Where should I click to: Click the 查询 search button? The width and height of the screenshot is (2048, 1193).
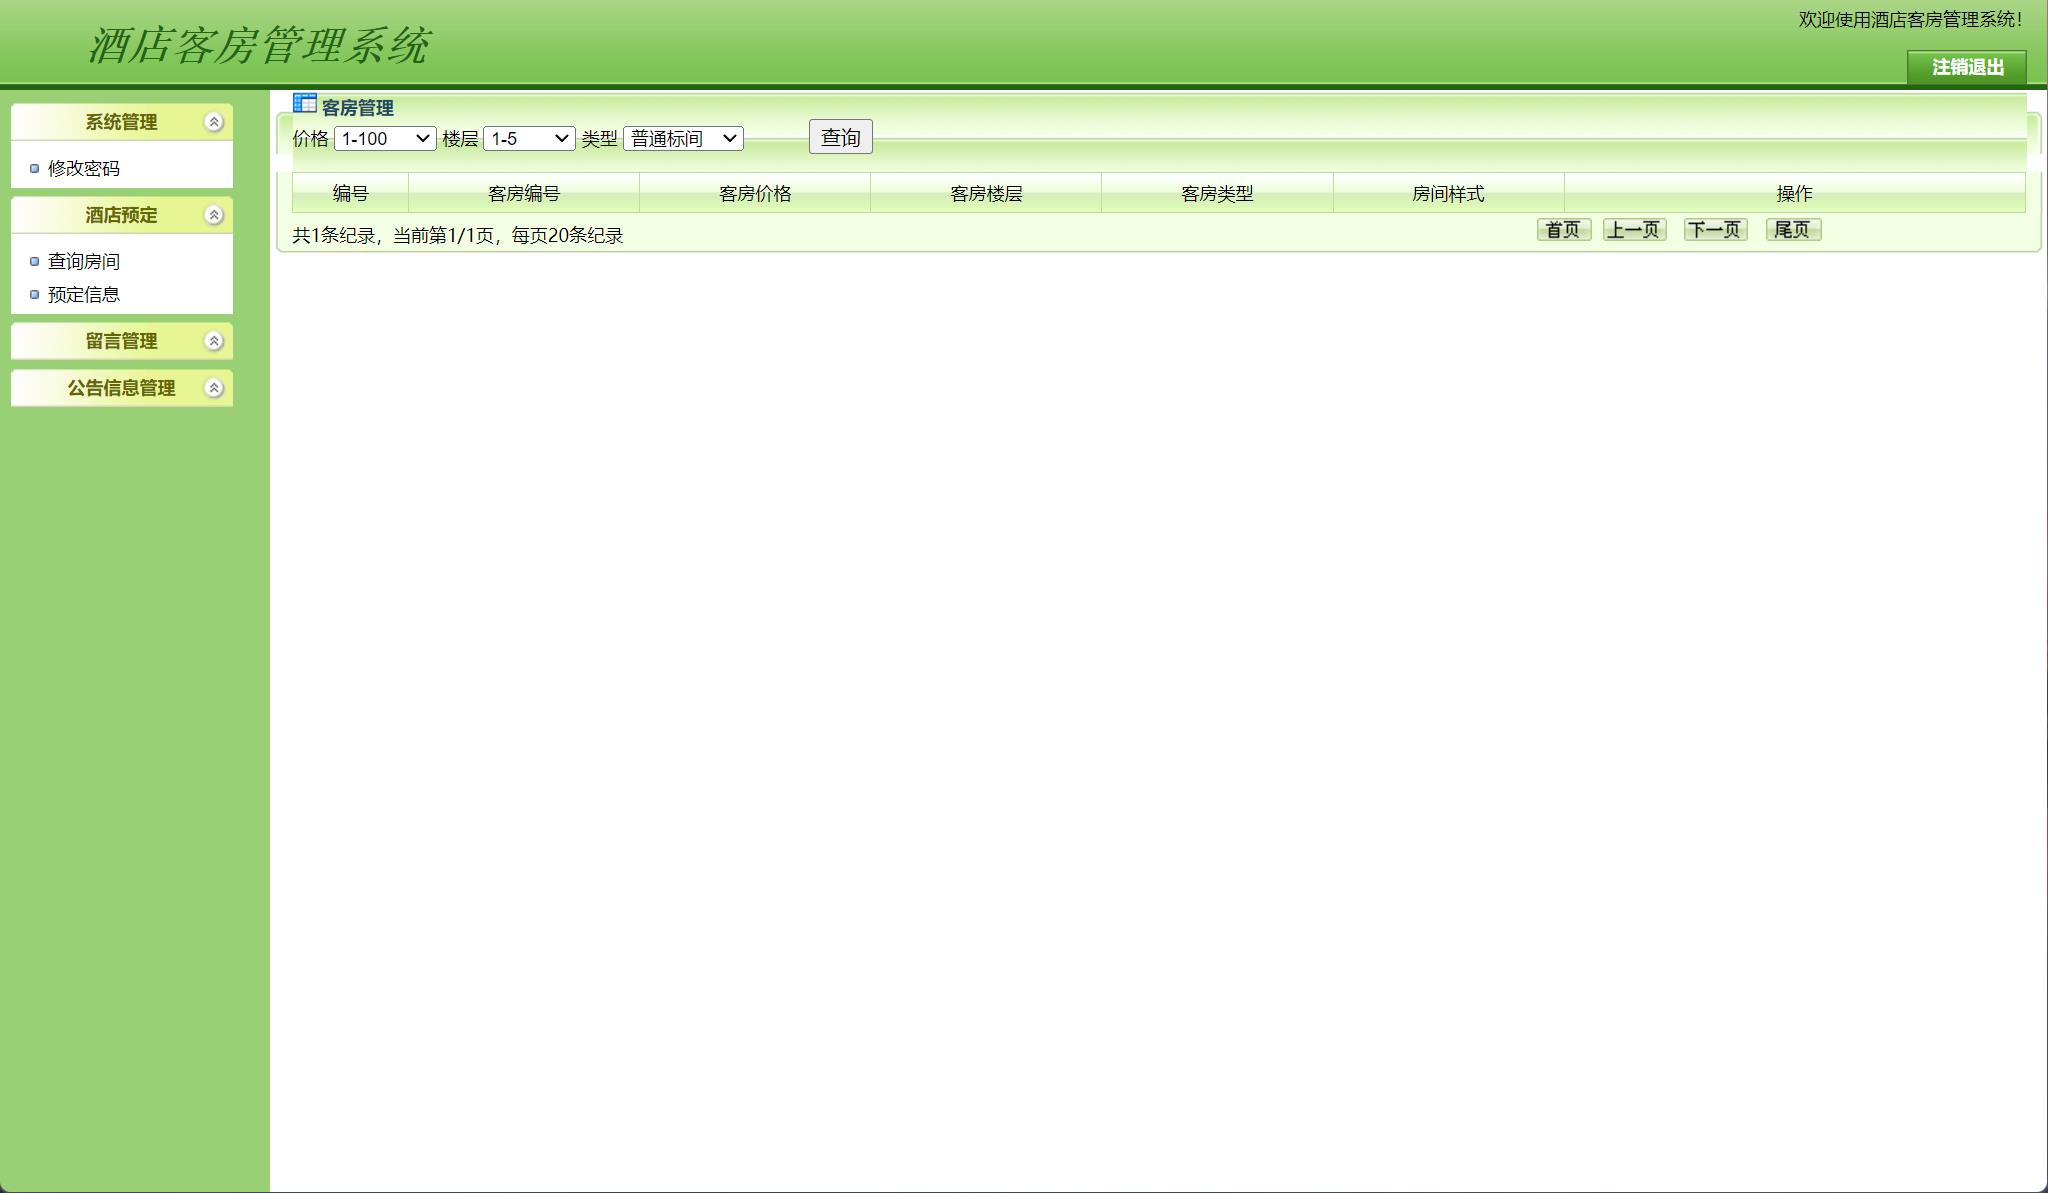[841, 137]
